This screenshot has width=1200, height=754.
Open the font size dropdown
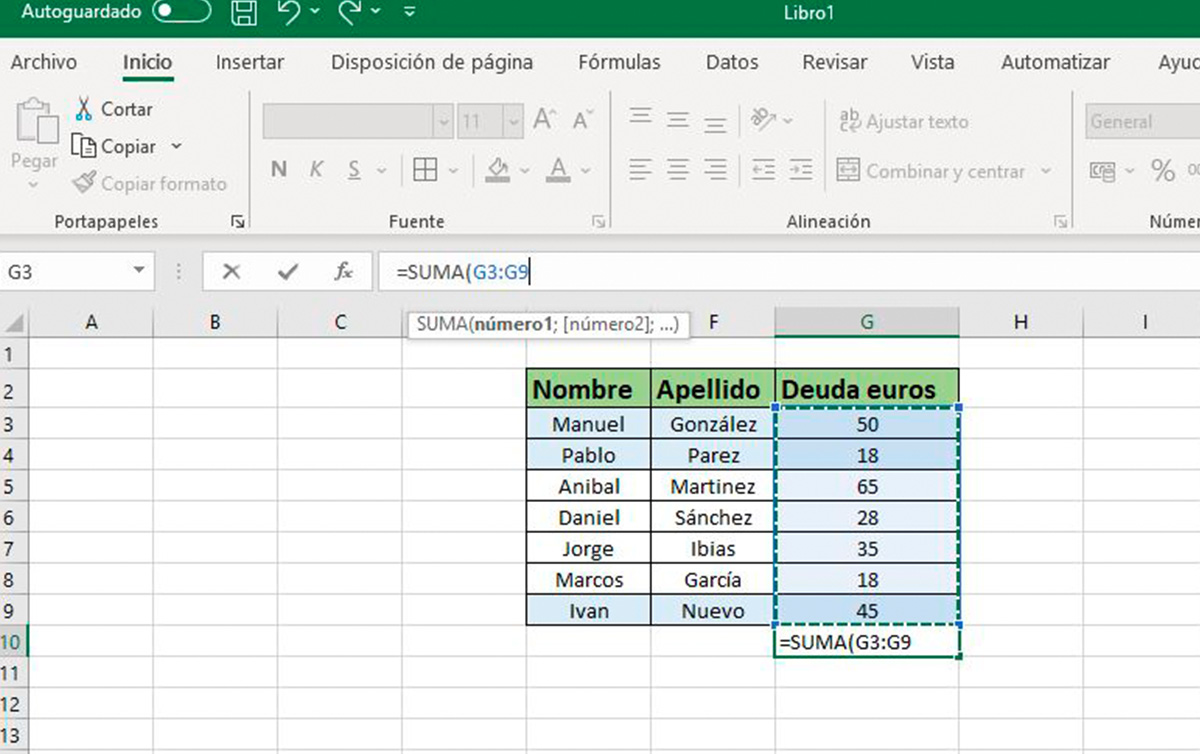(514, 122)
